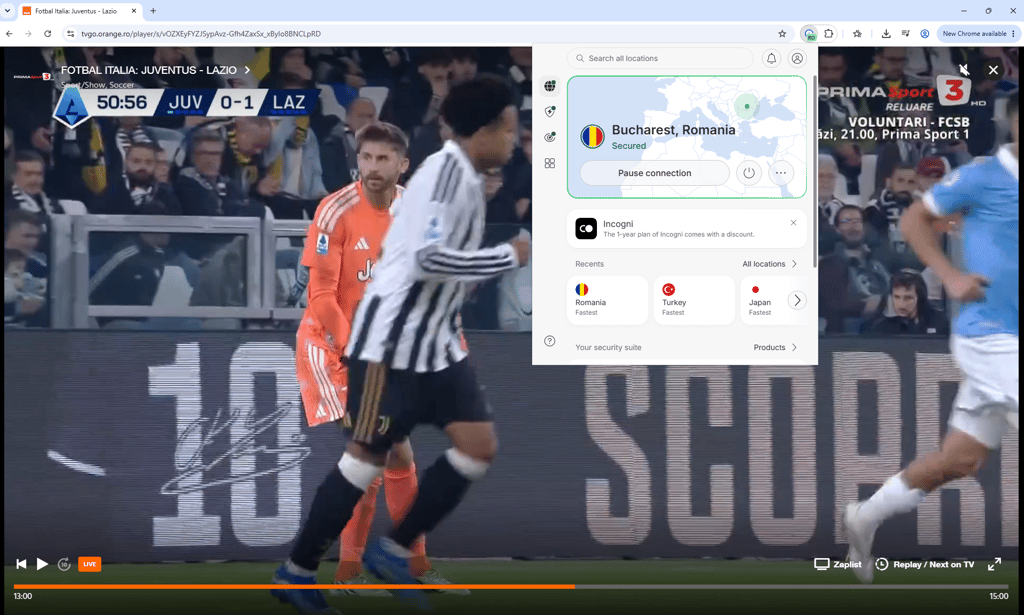The width and height of the screenshot is (1024, 615).
Task: Open the Chrome profile avatar
Action: point(925,34)
